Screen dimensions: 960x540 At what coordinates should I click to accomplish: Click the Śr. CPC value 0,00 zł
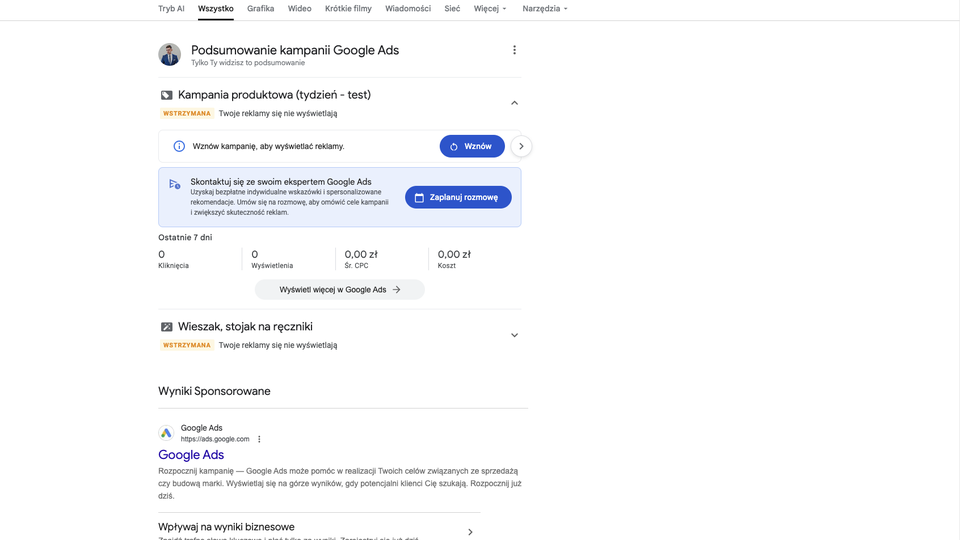(361, 254)
